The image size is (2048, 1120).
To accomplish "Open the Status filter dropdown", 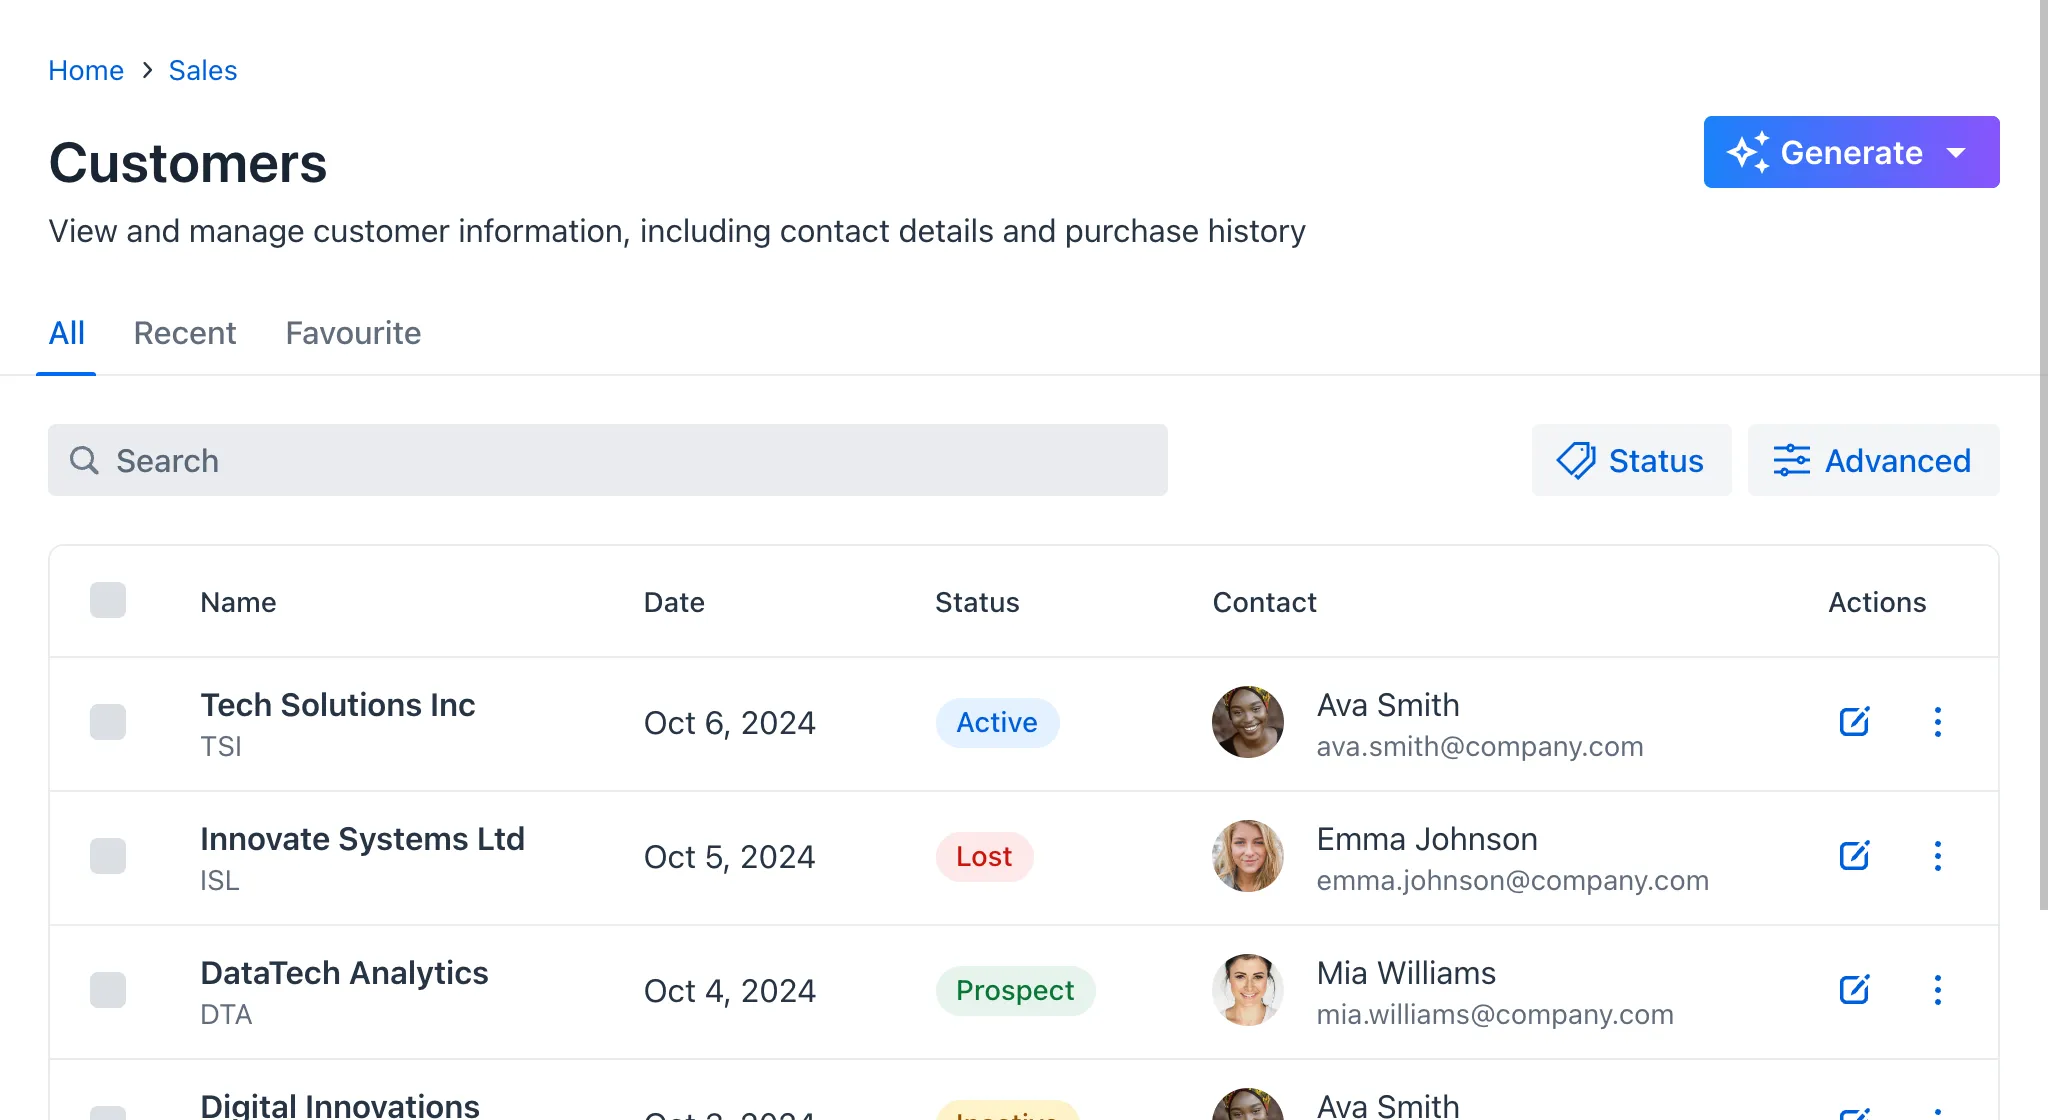I will [1631, 460].
